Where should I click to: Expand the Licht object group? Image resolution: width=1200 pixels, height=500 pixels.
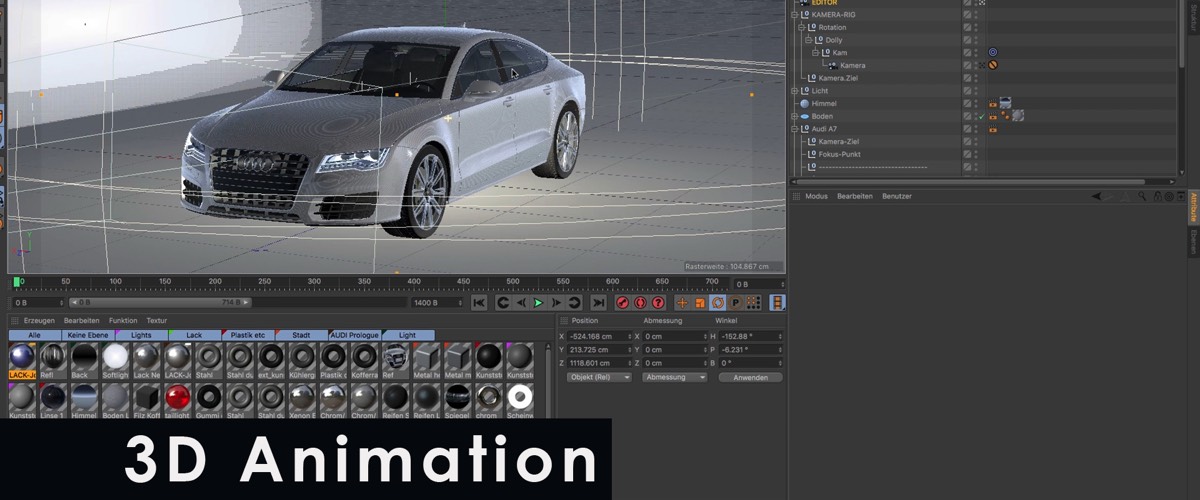[x=794, y=91]
